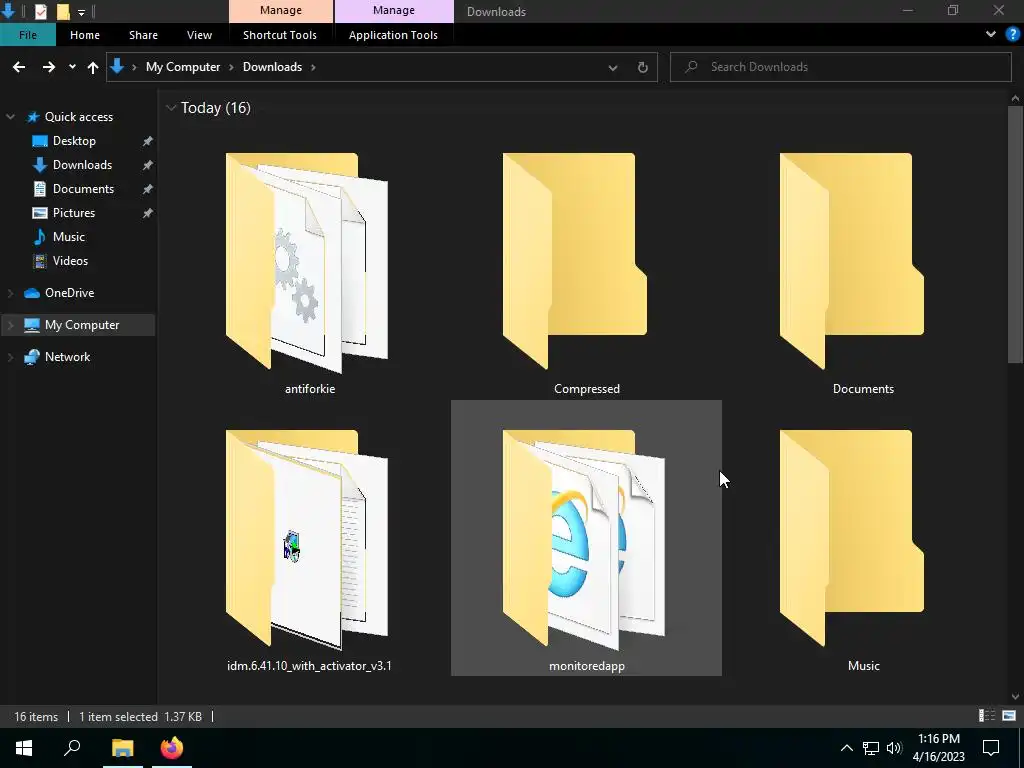1024x768 pixels.
Task: Expand the Network tree node
Action: (x=10, y=357)
